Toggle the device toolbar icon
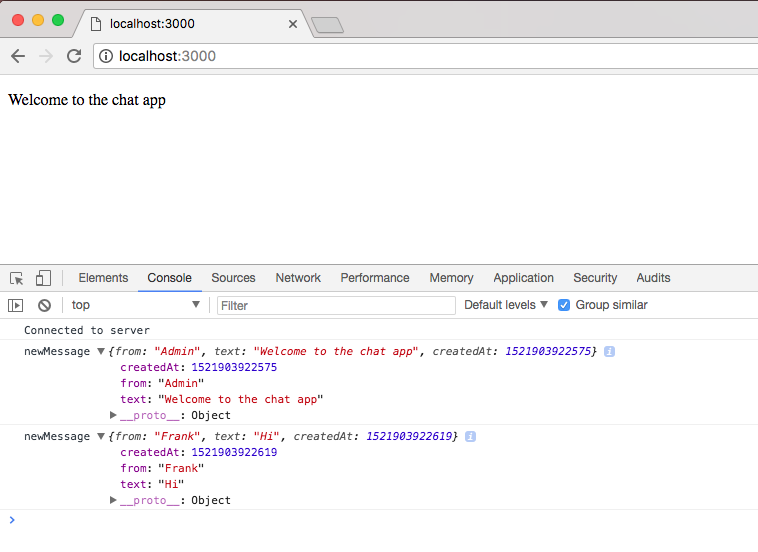The width and height of the screenshot is (758, 552). (43, 278)
